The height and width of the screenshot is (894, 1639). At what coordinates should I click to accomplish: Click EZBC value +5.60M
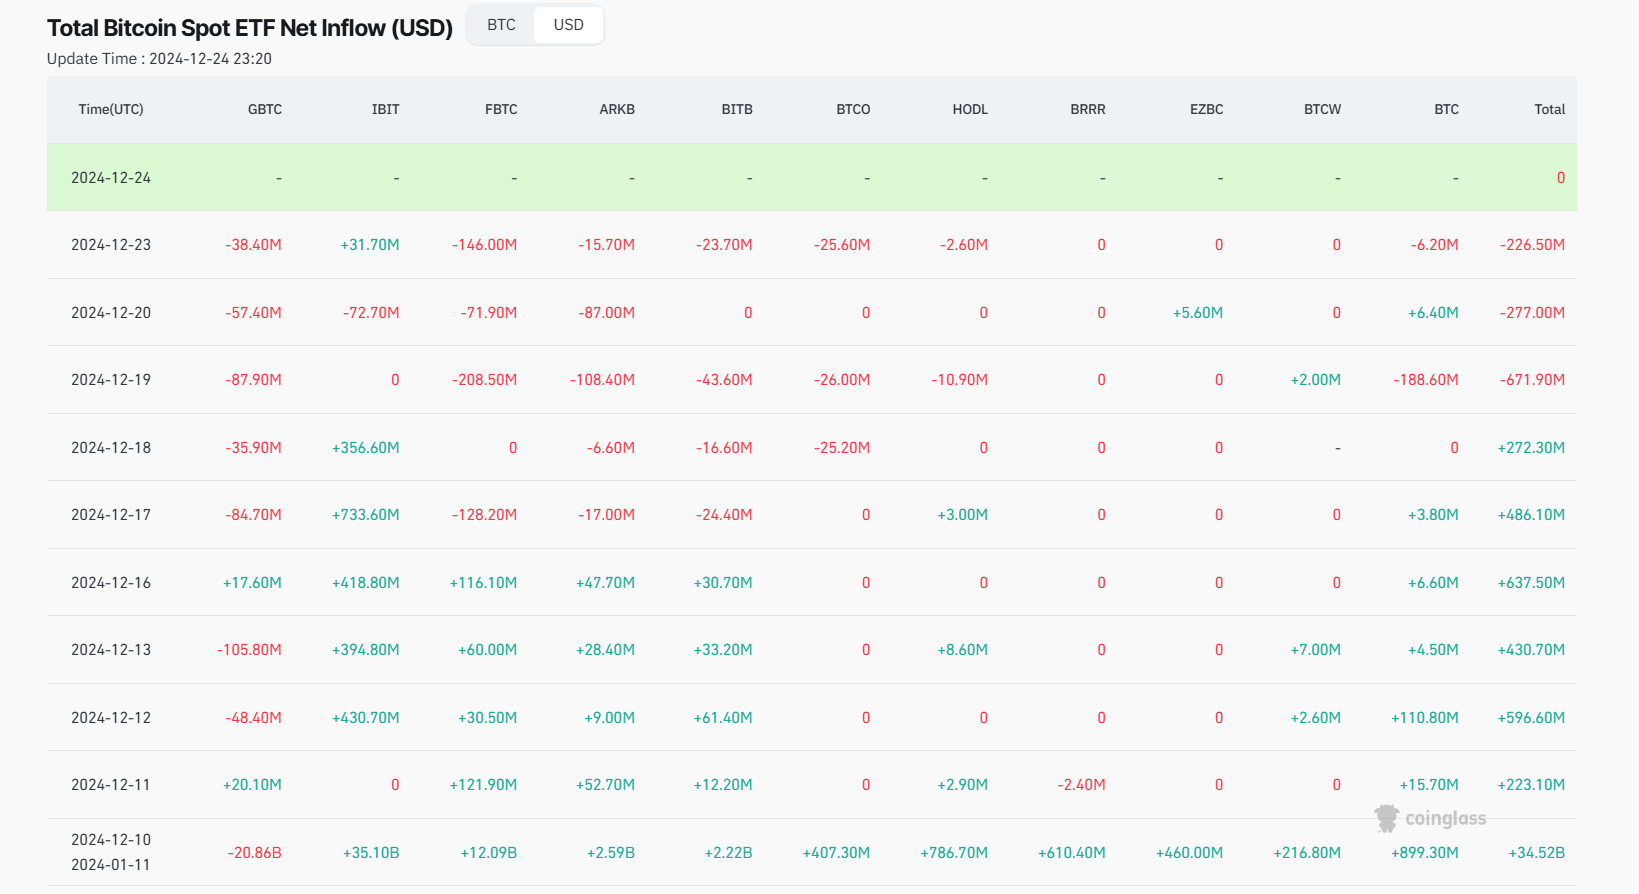point(1198,313)
